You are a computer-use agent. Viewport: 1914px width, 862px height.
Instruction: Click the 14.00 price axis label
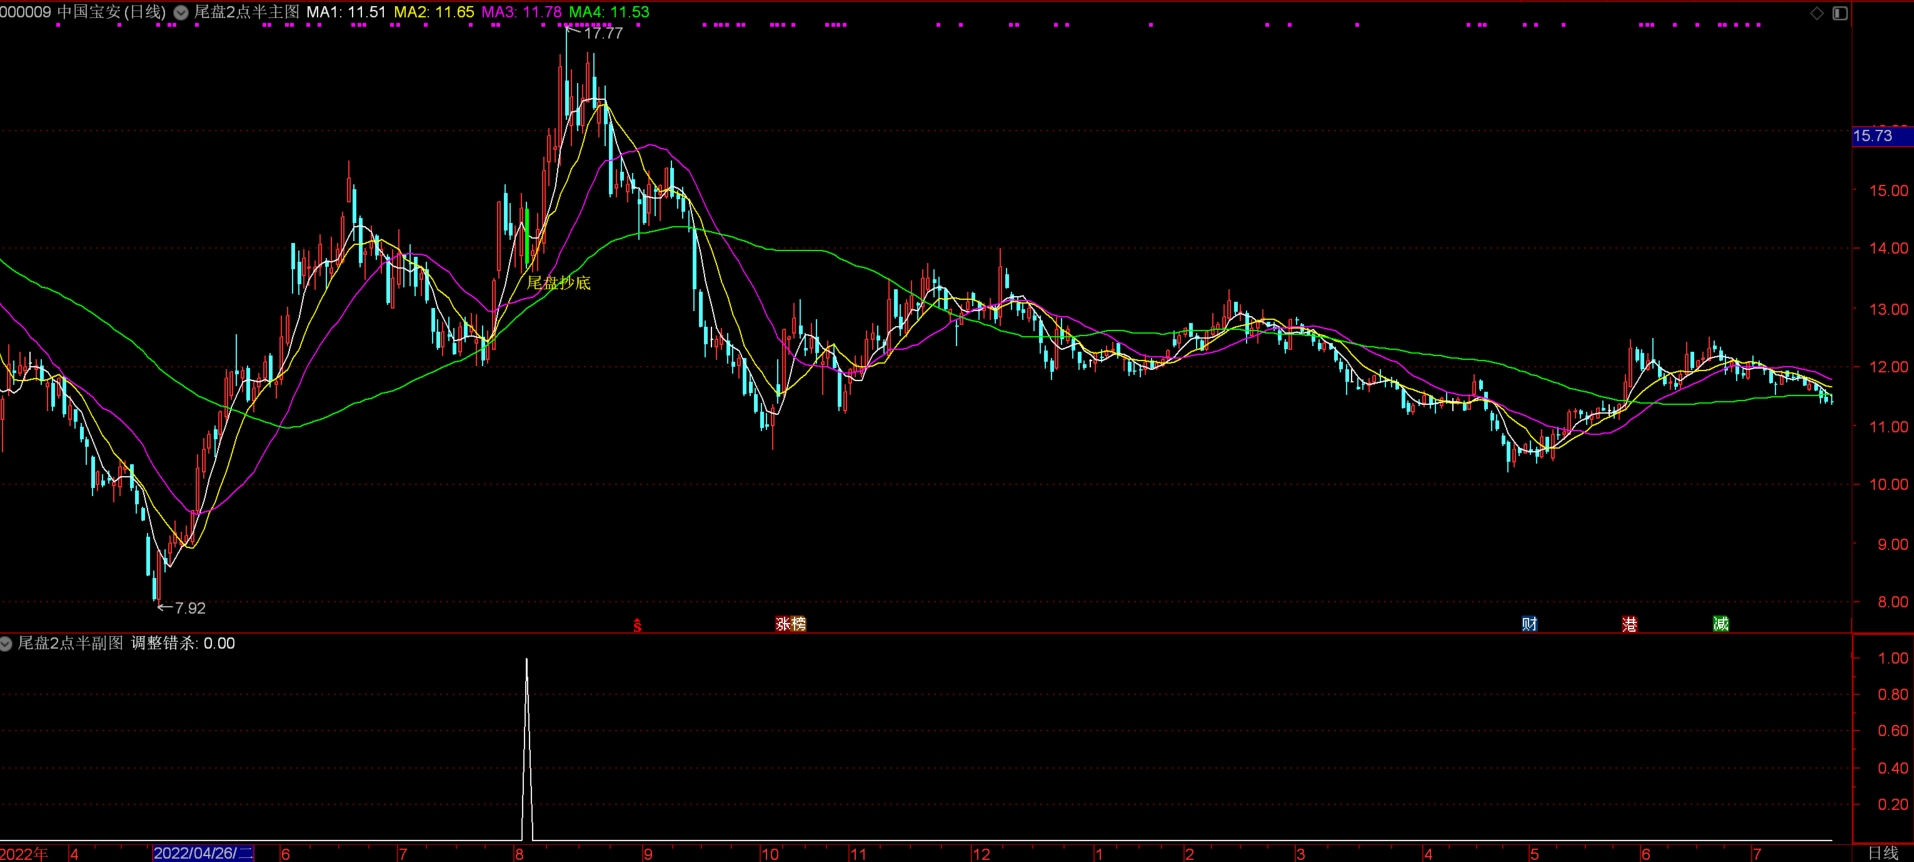coord(1888,248)
